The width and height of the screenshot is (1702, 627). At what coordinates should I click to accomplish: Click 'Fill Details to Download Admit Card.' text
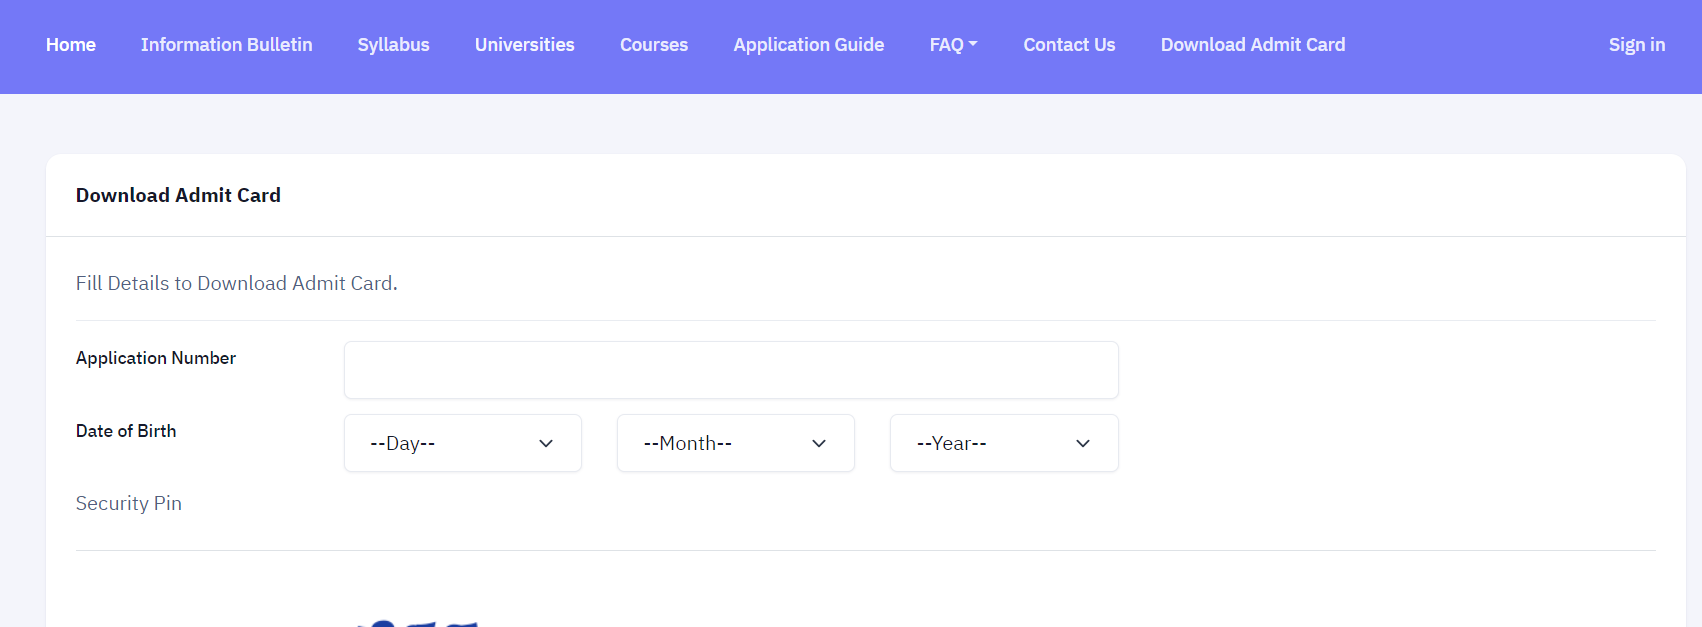click(237, 283)
